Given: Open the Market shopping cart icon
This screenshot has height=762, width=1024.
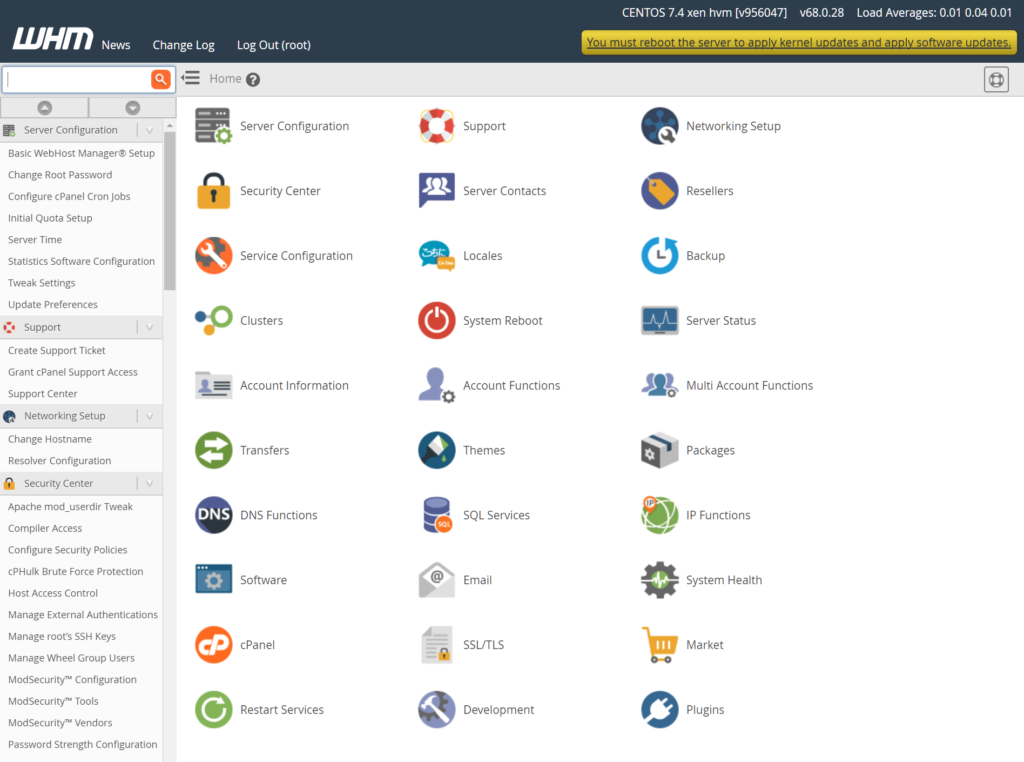Looking at the screenshot, I should pyautogui.click(x=659, y=645).
